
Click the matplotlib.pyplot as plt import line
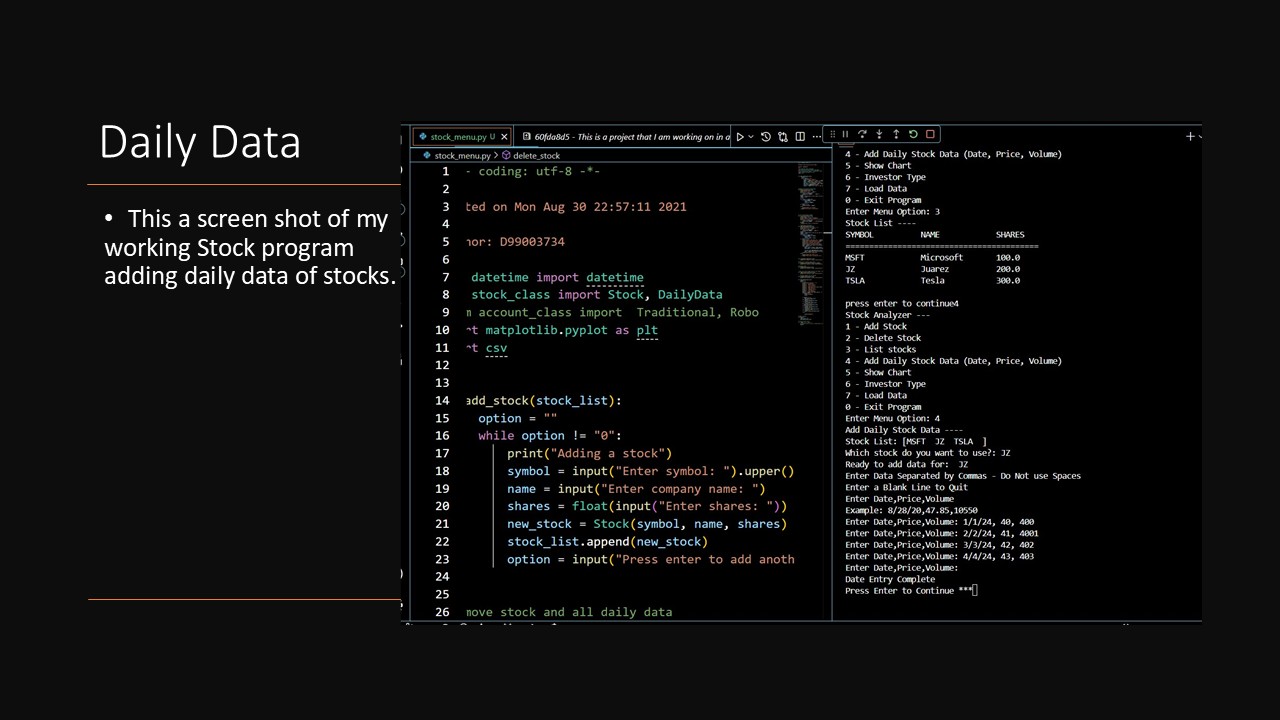pos(562,330)
